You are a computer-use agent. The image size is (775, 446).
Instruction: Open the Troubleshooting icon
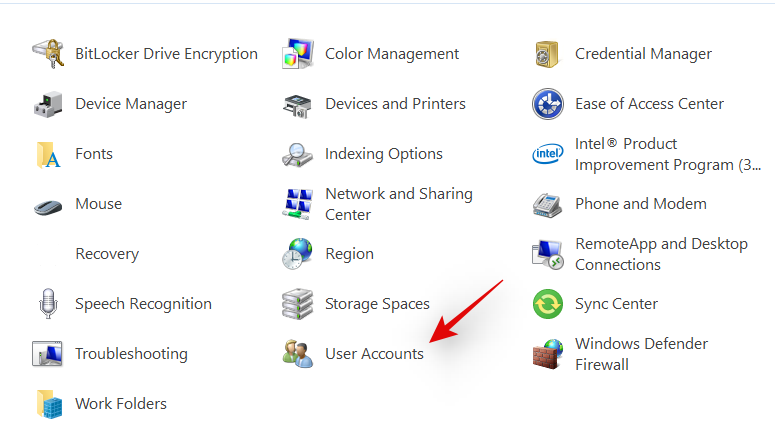pyautogui.click(x=48, y=354)
